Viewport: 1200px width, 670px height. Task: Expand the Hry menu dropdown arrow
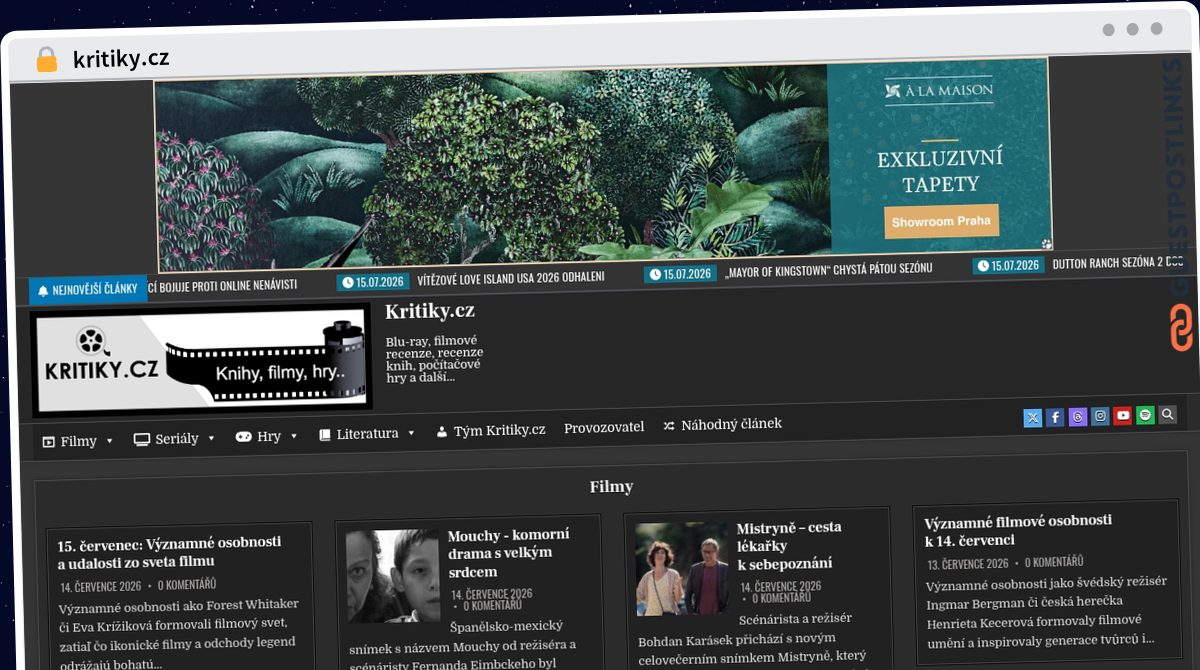pos(293,436)
